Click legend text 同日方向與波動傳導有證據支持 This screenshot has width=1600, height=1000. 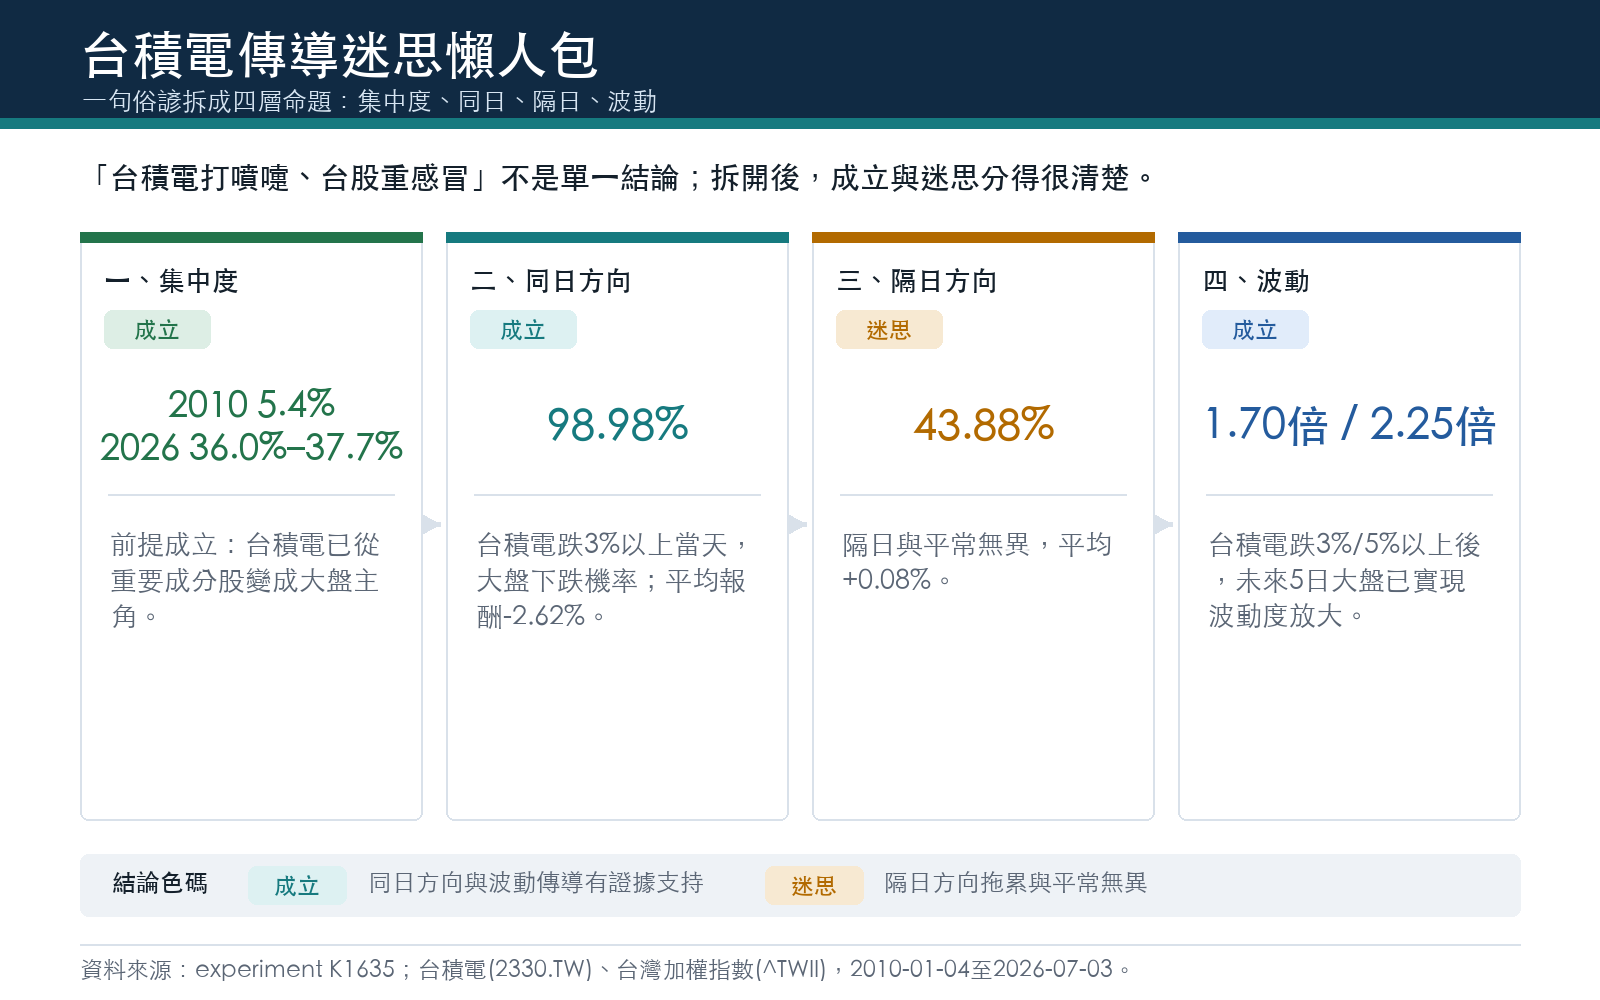pos(536,883)
